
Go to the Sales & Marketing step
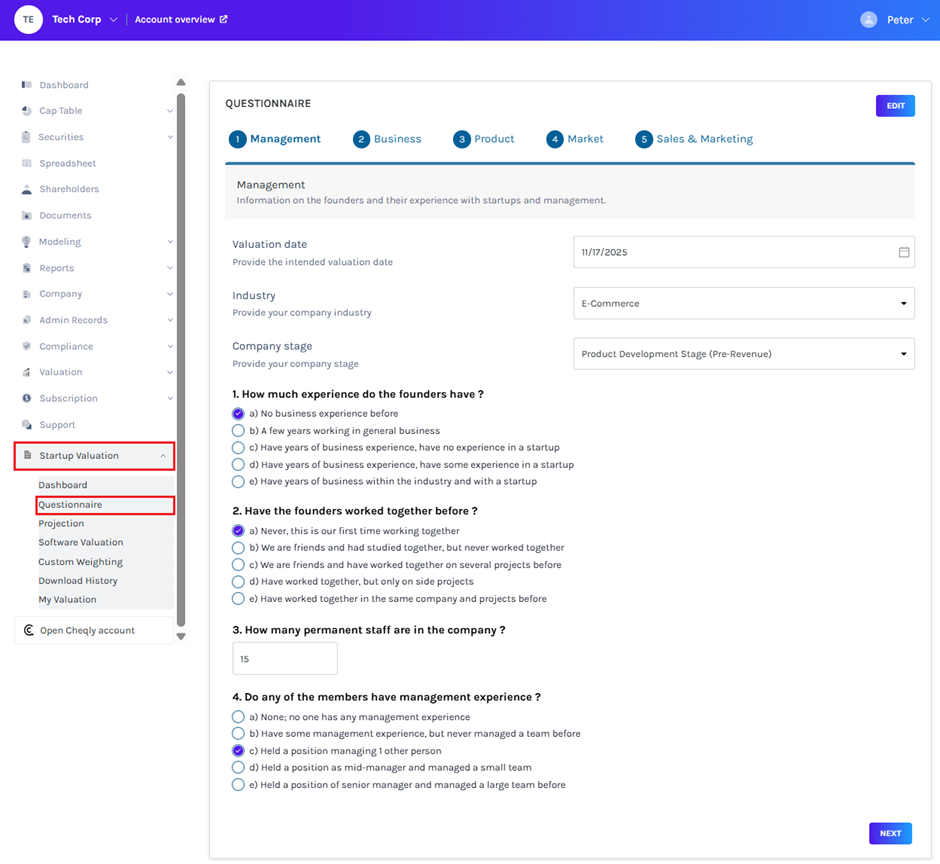[x=694, y=139]
